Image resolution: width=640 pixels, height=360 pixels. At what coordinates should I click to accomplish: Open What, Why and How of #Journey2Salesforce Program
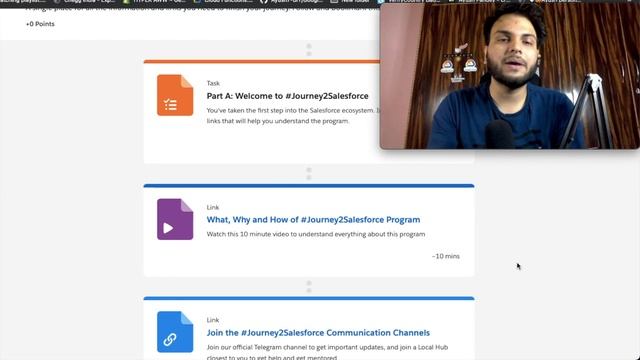pyautogui.click(x=313, y=220)
